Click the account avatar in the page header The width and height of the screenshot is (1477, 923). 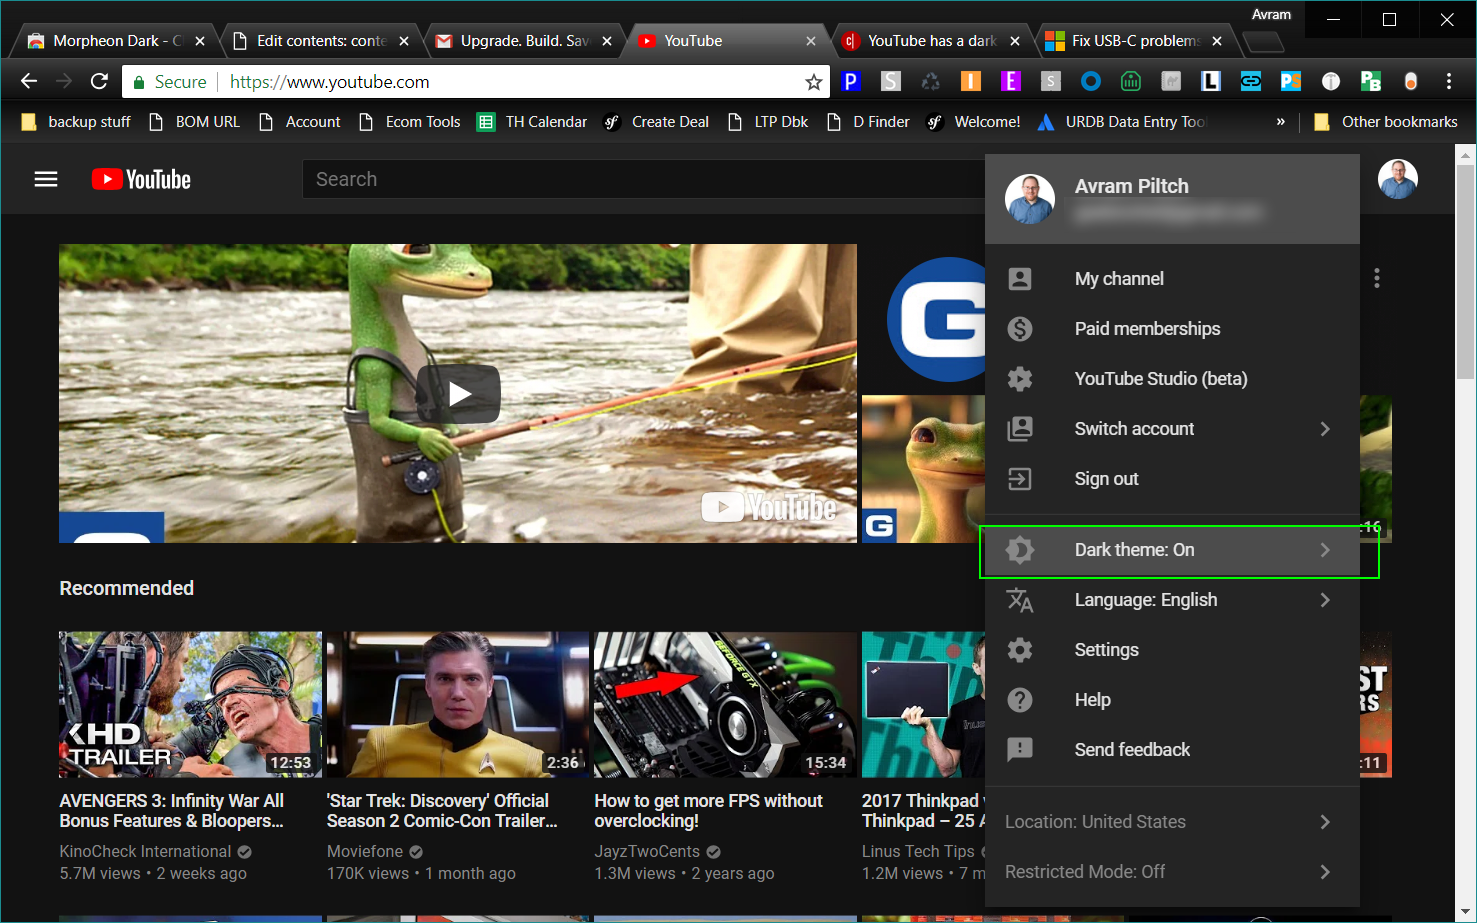1397,179
